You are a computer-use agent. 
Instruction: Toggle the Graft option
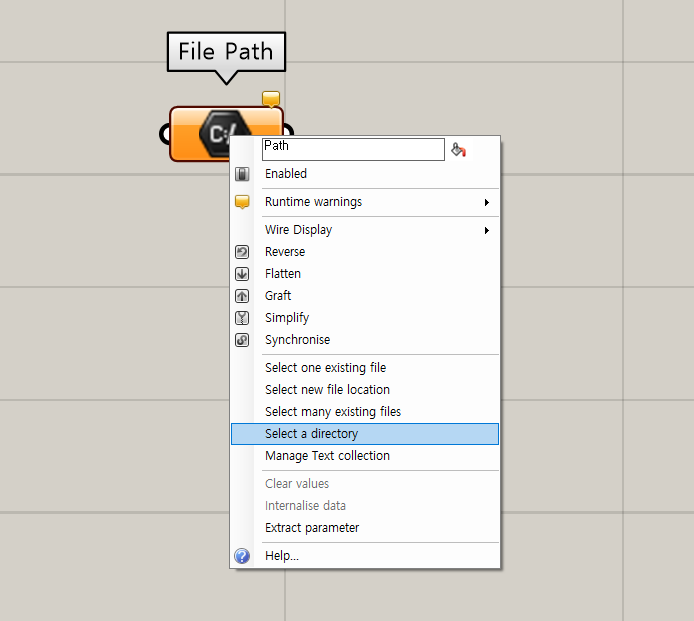tap(365, 295)
